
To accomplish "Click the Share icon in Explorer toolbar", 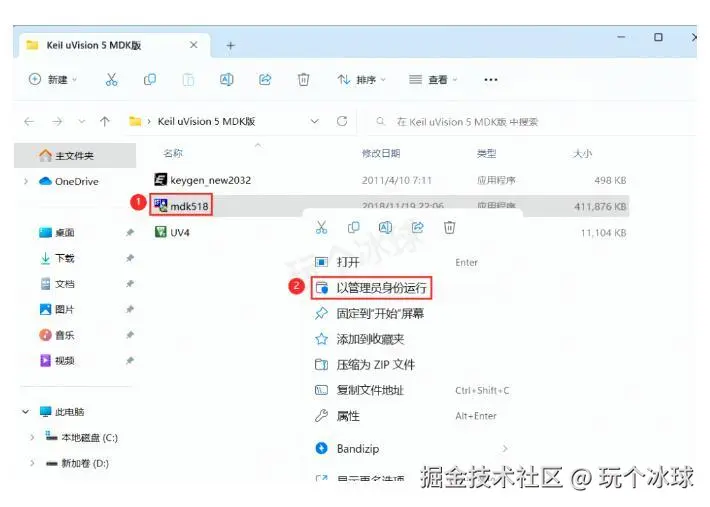I will [x=265, y=80].
